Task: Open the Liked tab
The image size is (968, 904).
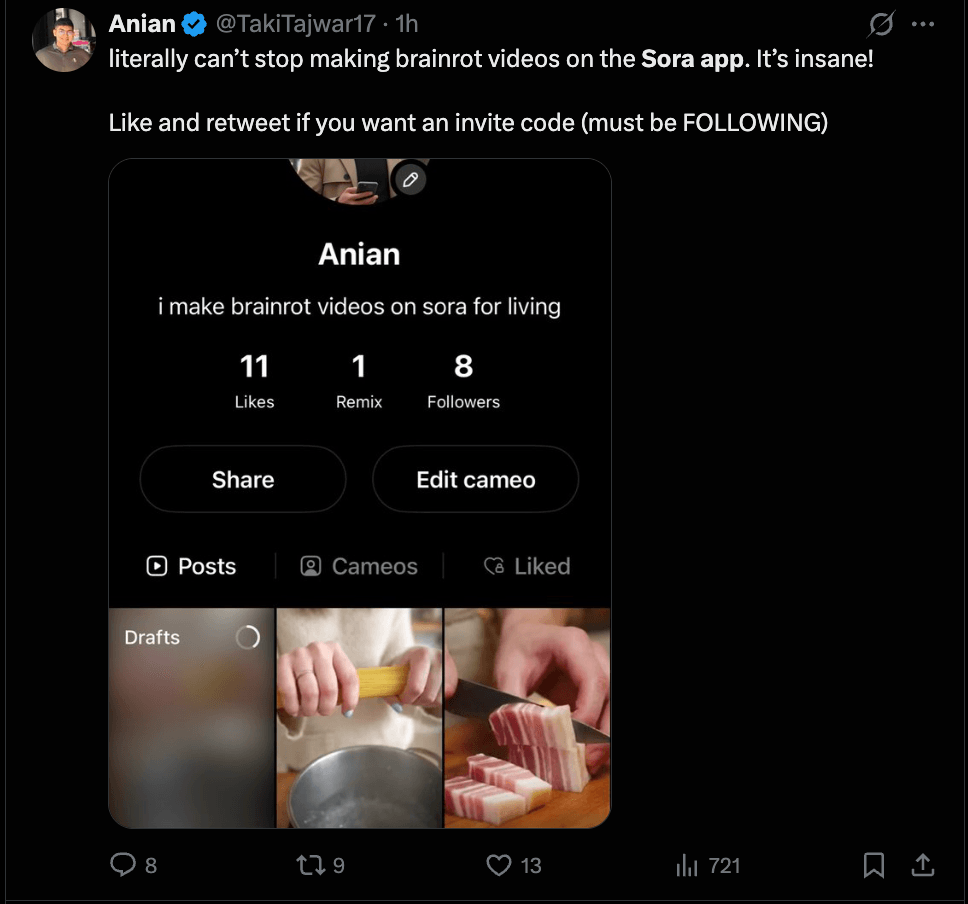Action: point(527,566)
